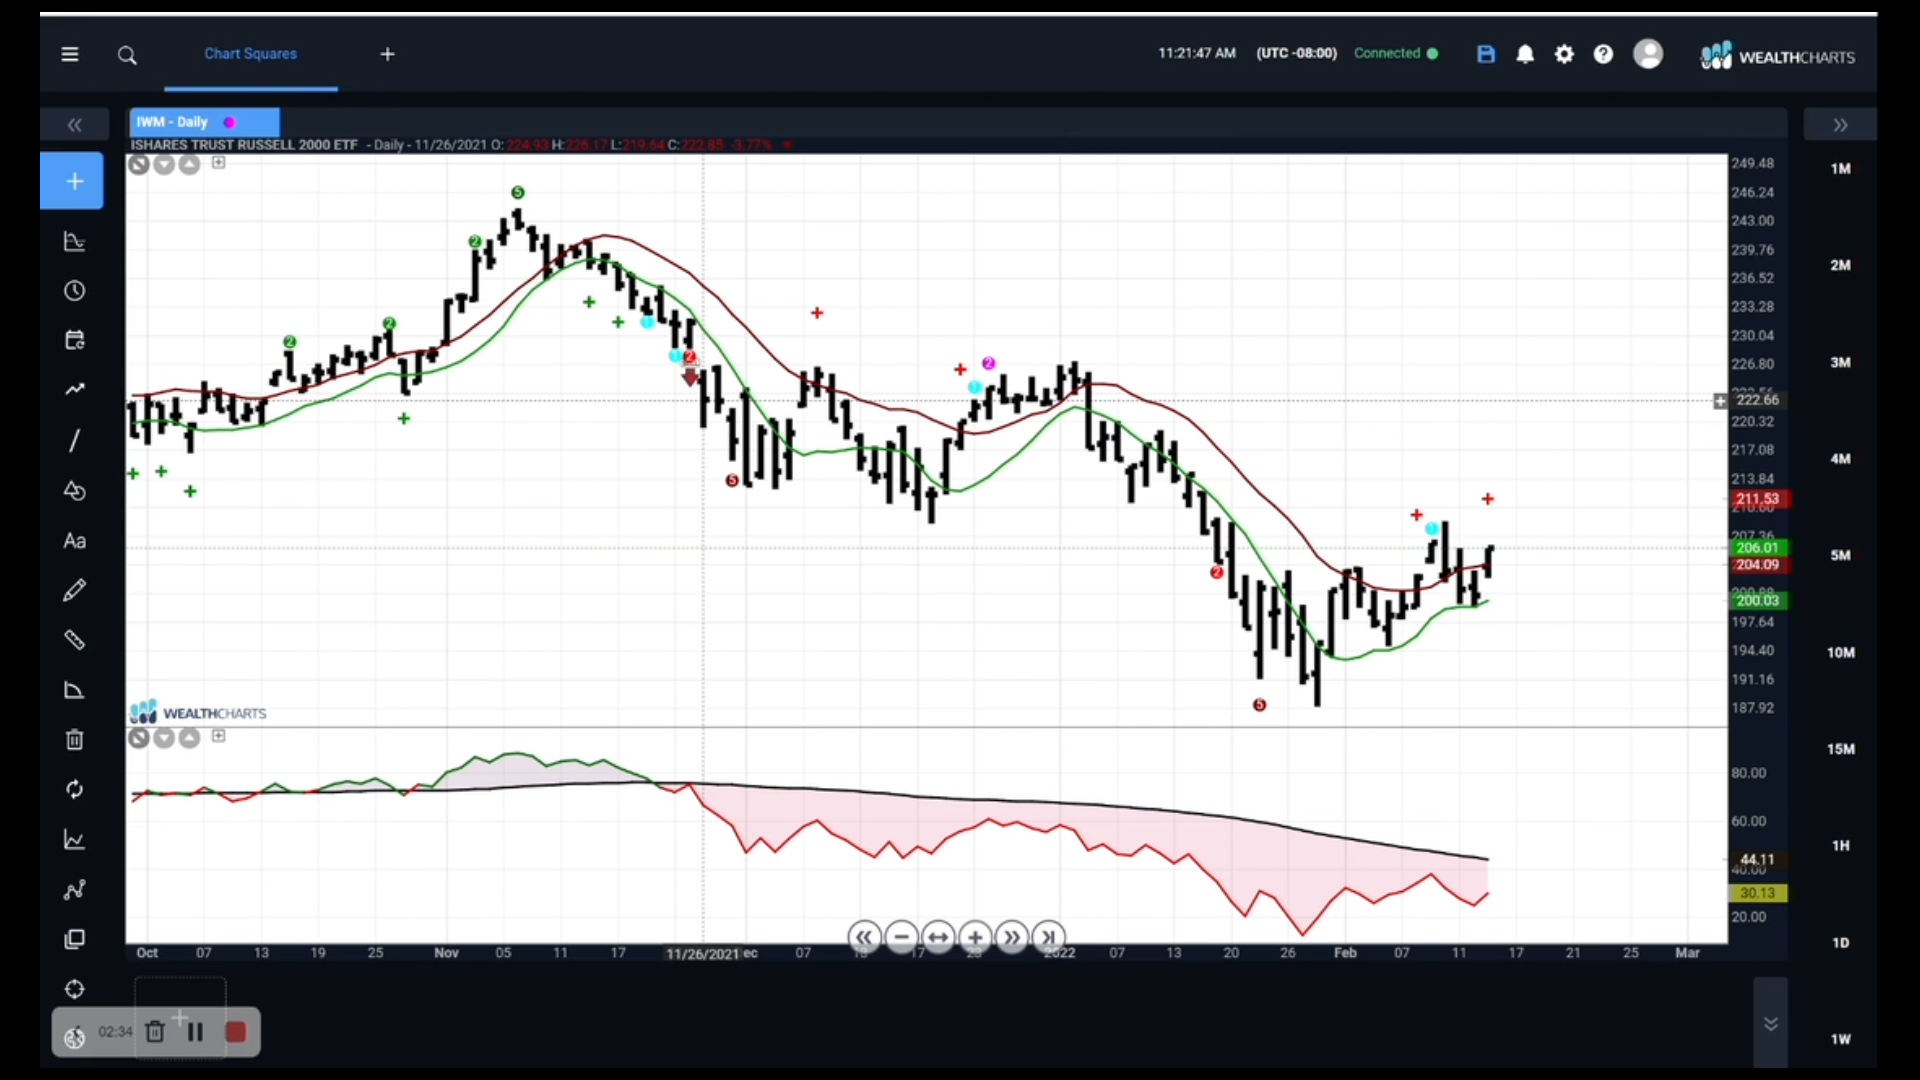
Task: Select the 2M timeframe
Action: 1840,265
